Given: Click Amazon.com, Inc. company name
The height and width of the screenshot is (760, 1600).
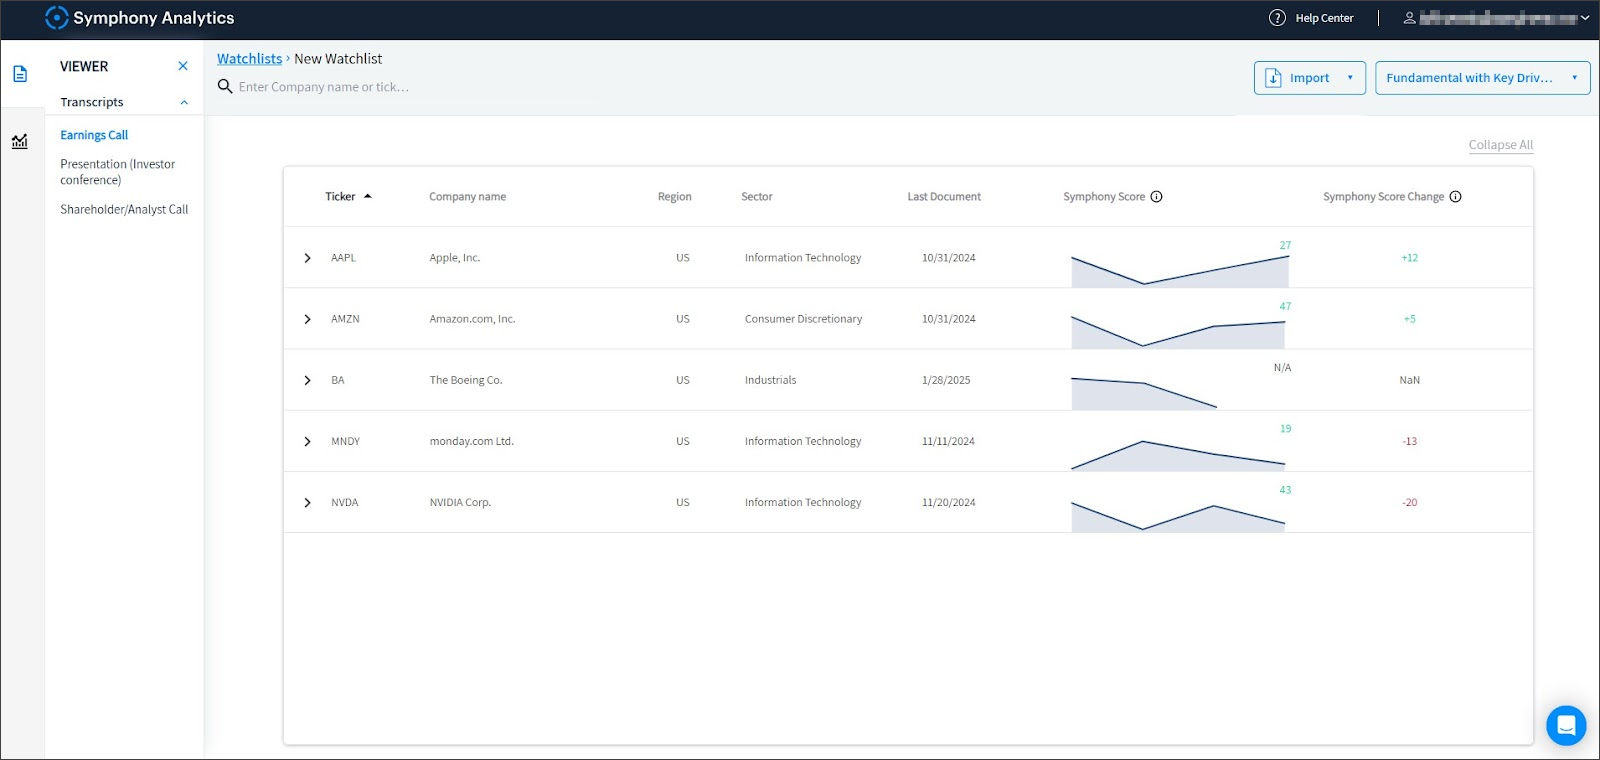Looking at the screenshot, I should pos(472,319).
